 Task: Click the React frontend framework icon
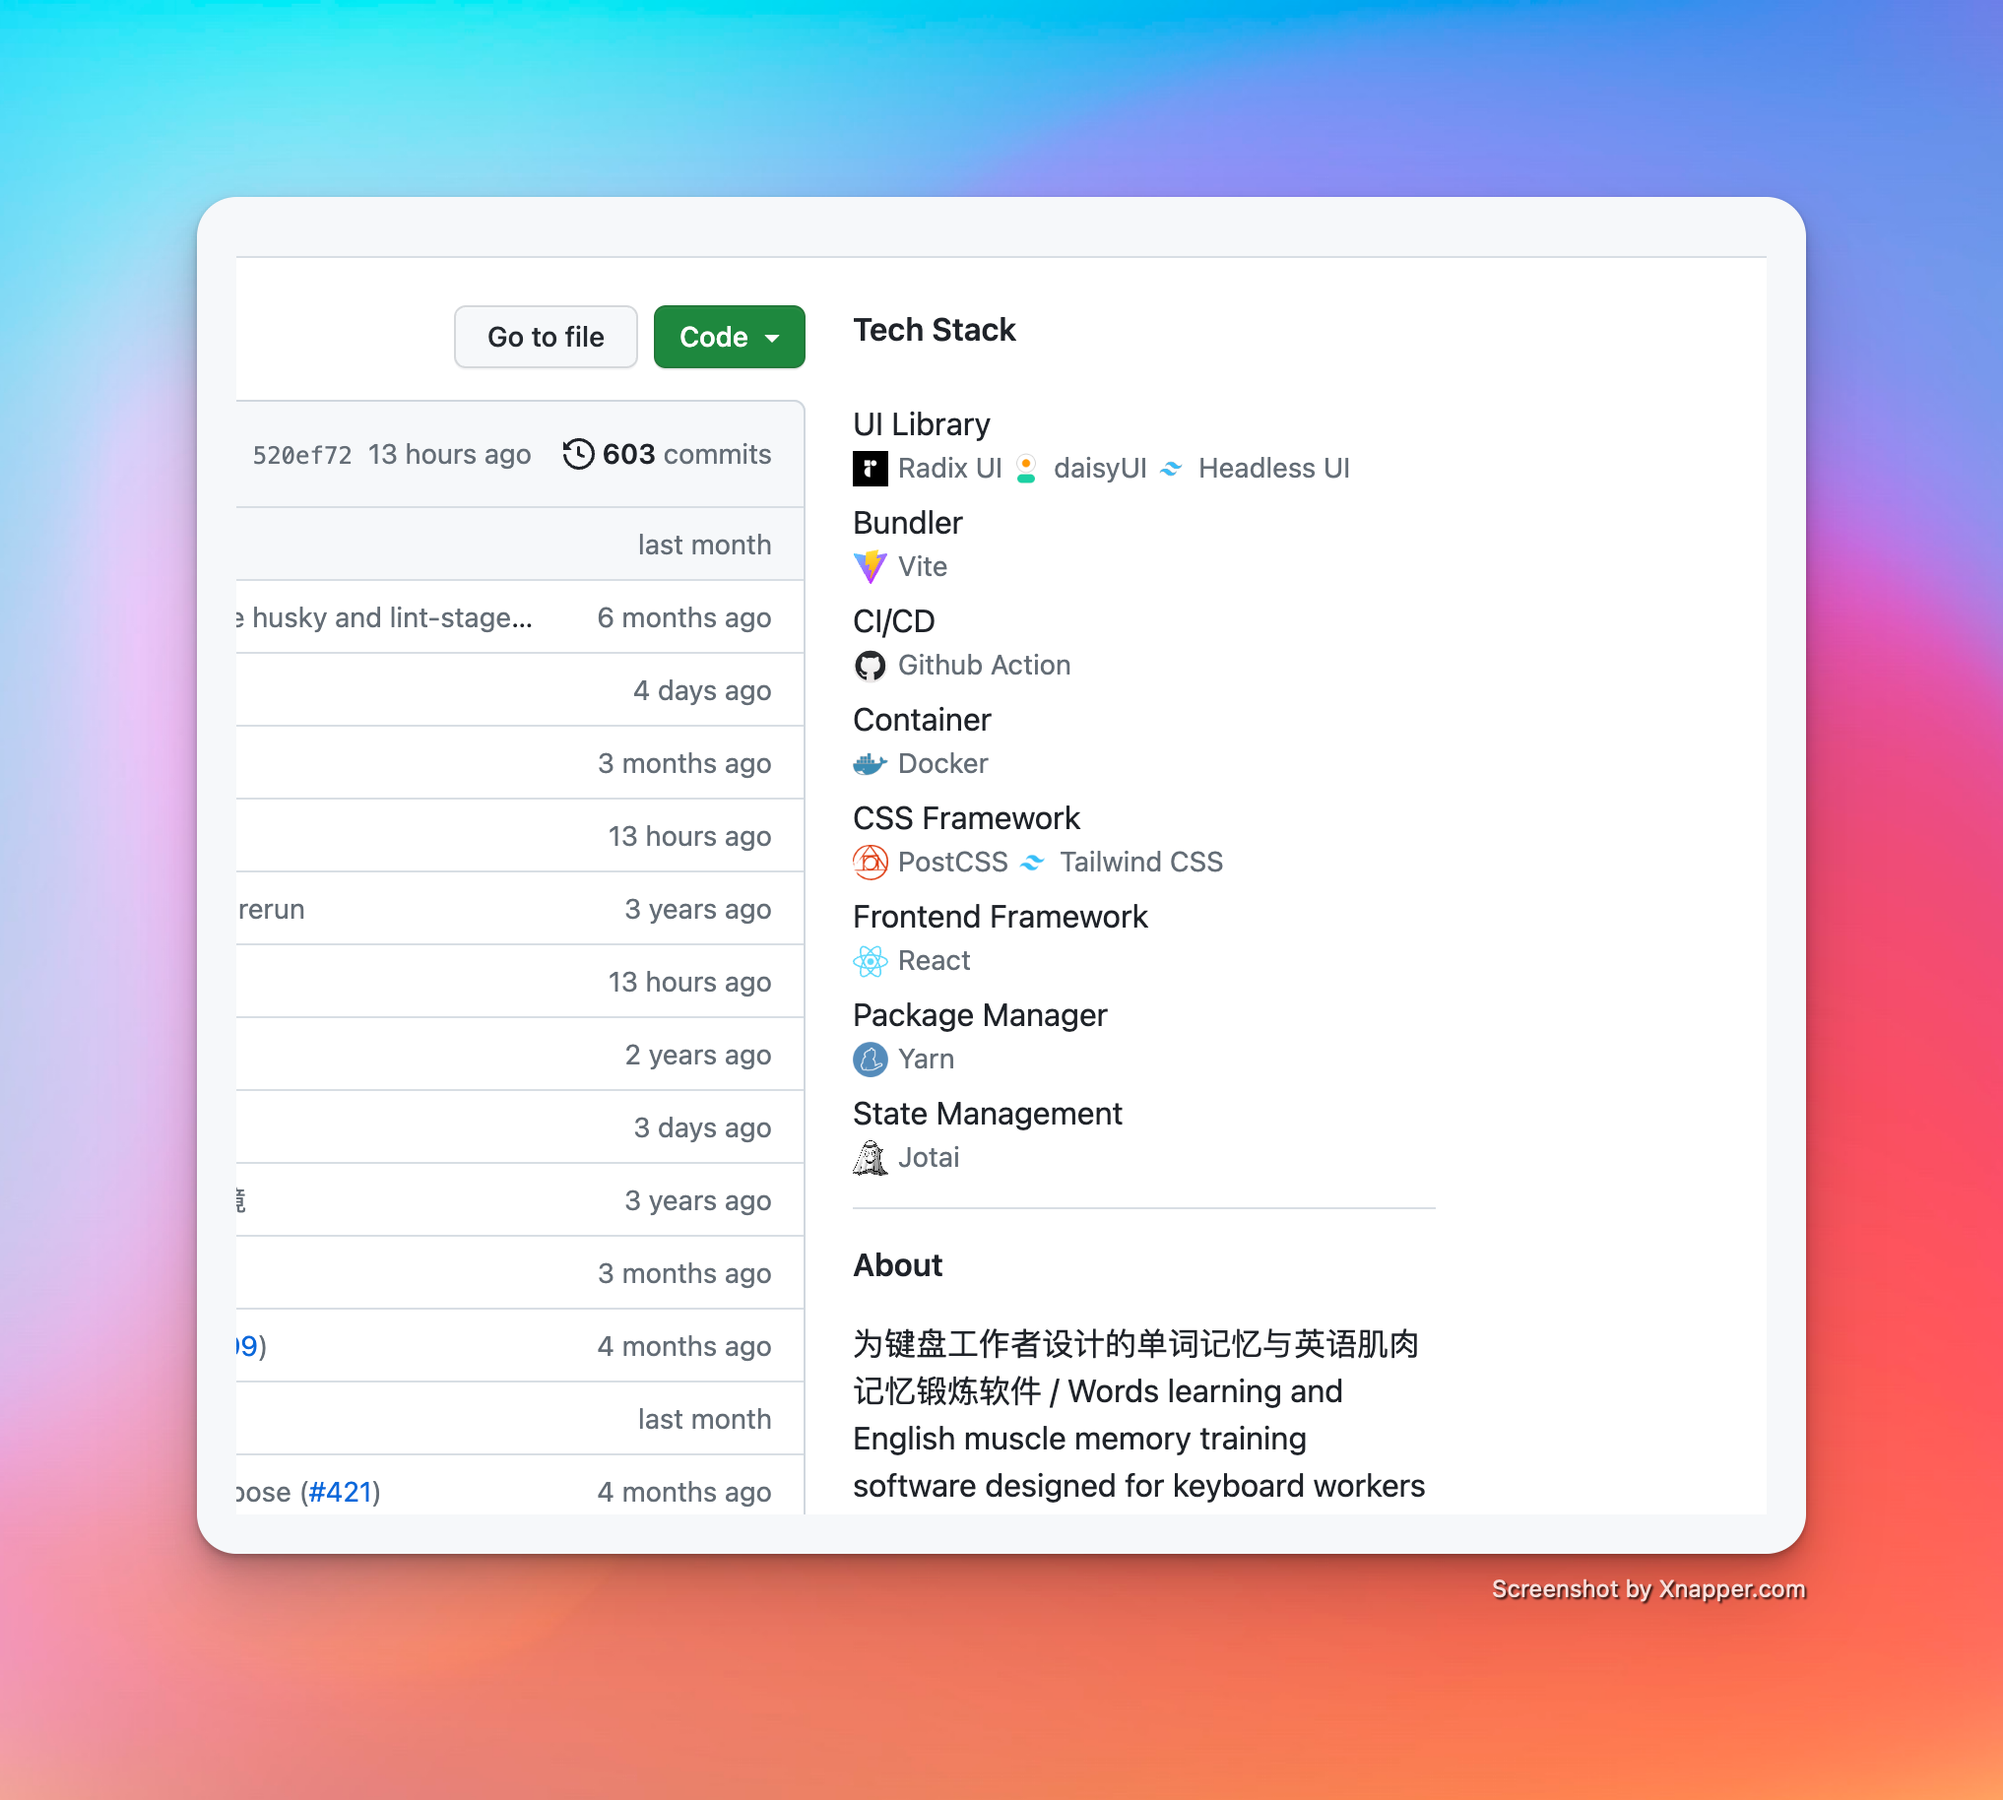pyautogui.click(x=869, y=959)
